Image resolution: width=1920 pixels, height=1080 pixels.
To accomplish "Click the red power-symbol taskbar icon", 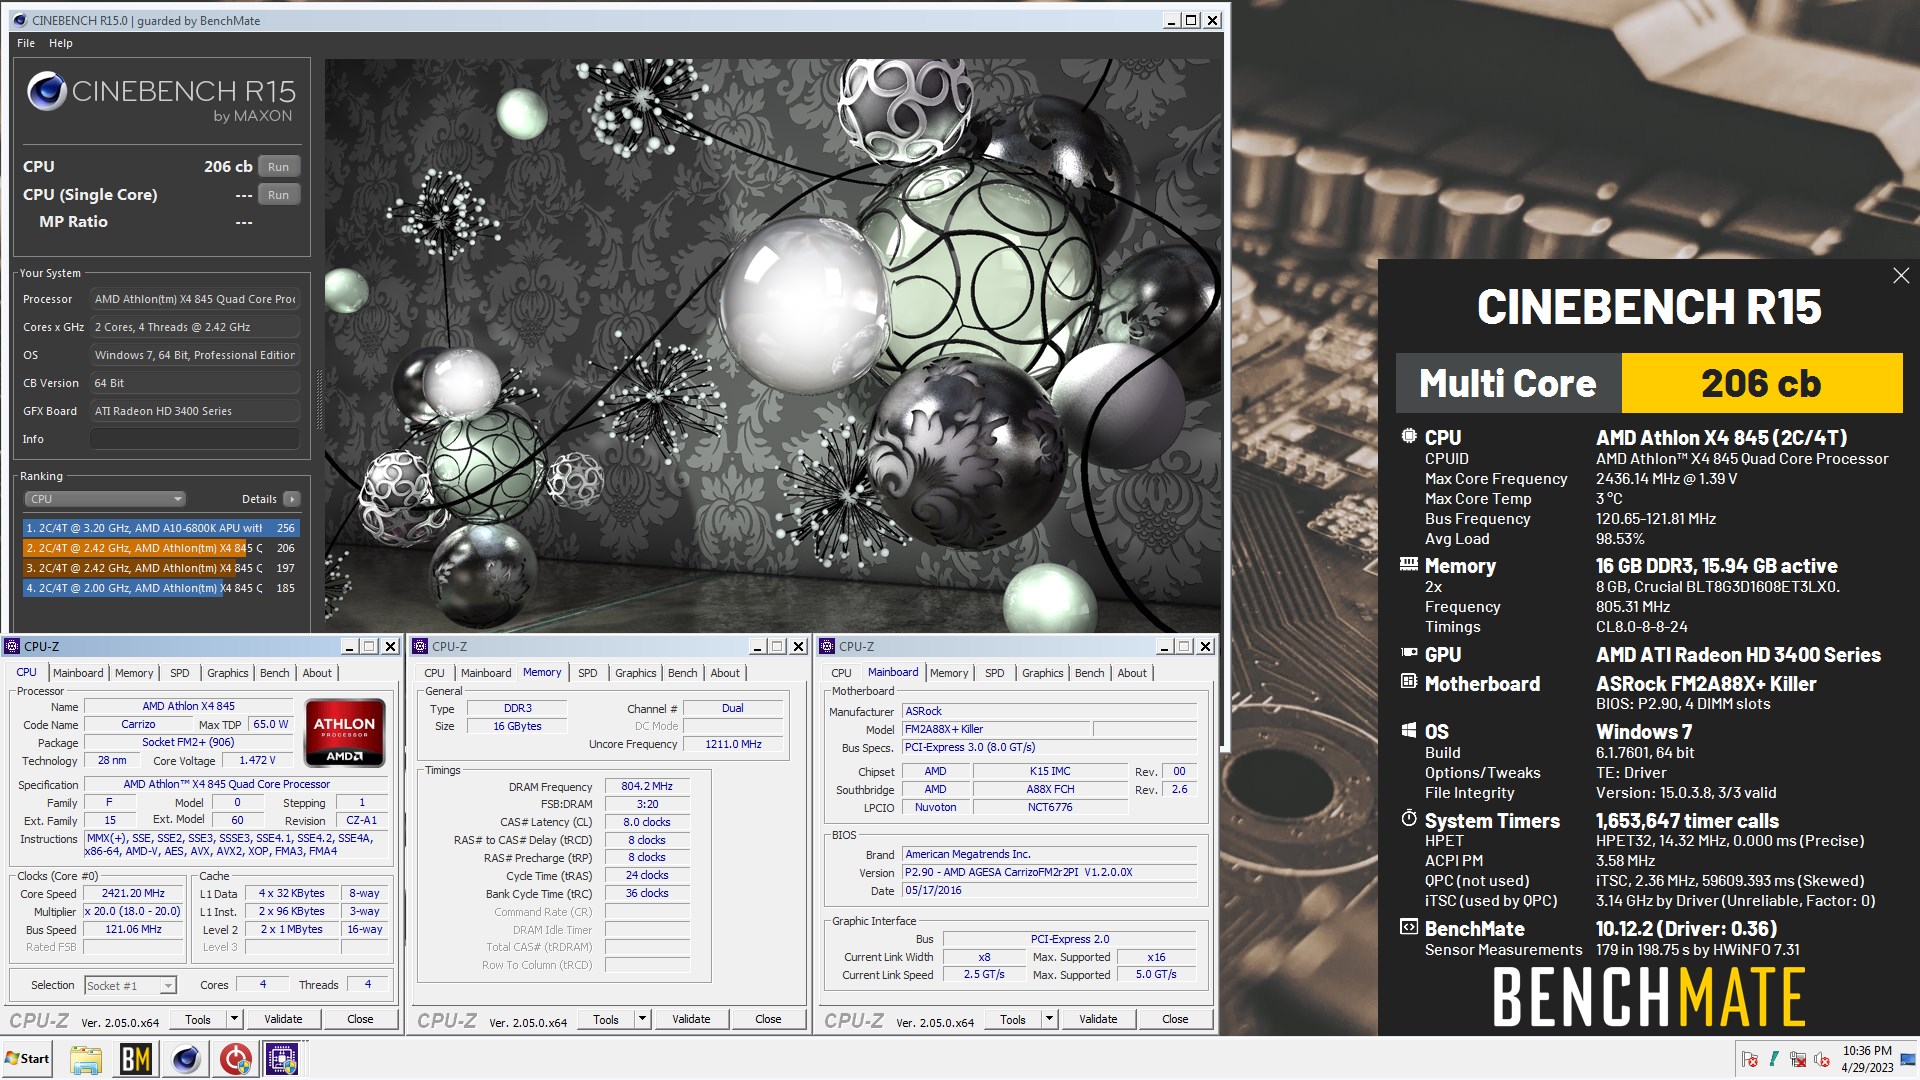I will coord(235,1059).
